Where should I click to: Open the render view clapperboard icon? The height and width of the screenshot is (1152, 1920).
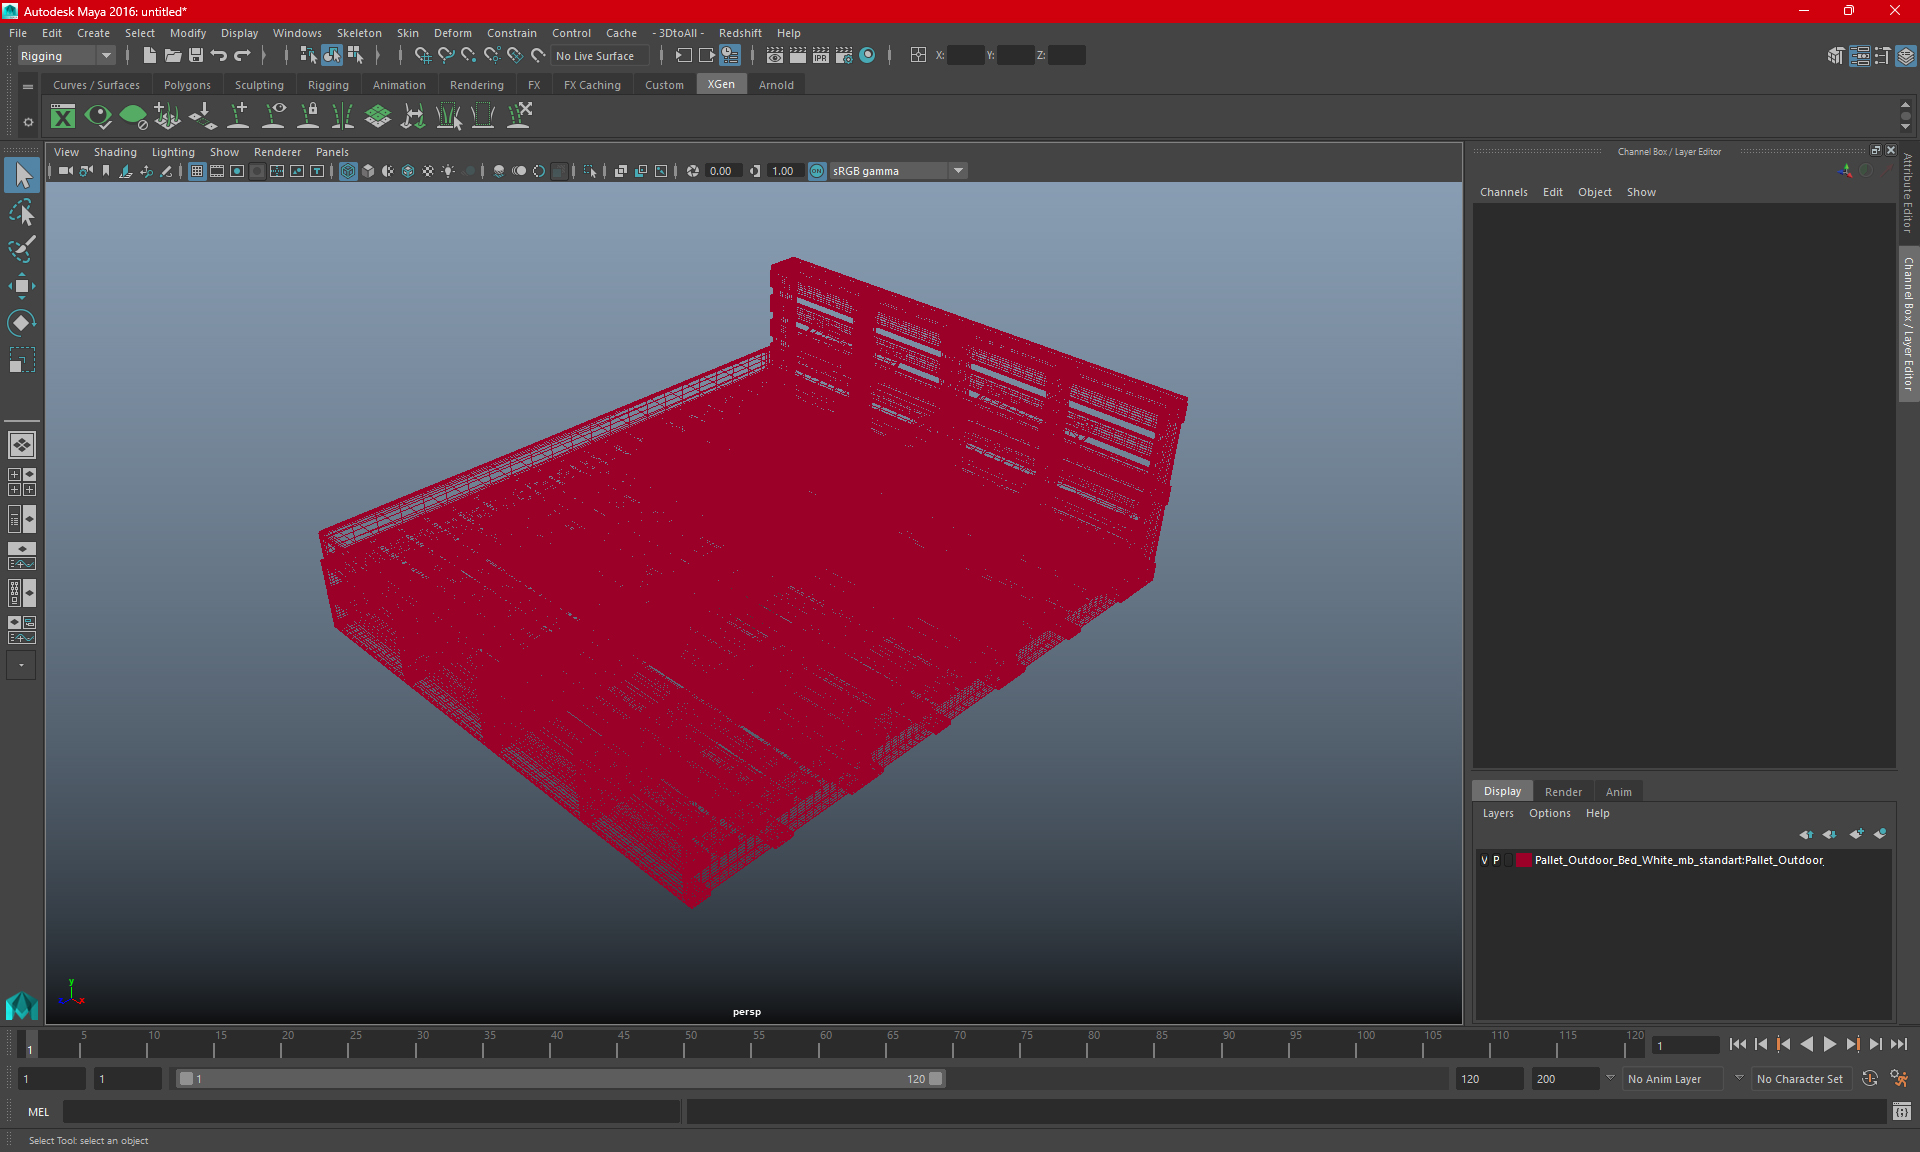(x=775, y=56)
